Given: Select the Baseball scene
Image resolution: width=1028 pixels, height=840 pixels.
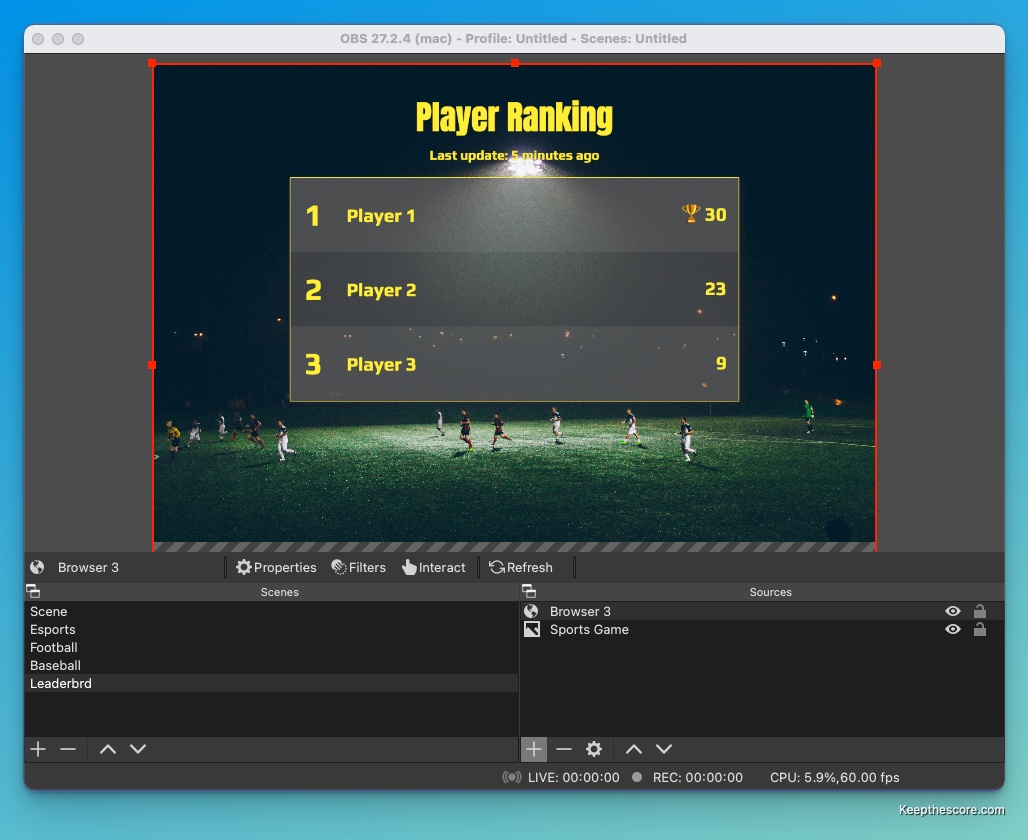Looking at the screenshot, I should point(271,666).
